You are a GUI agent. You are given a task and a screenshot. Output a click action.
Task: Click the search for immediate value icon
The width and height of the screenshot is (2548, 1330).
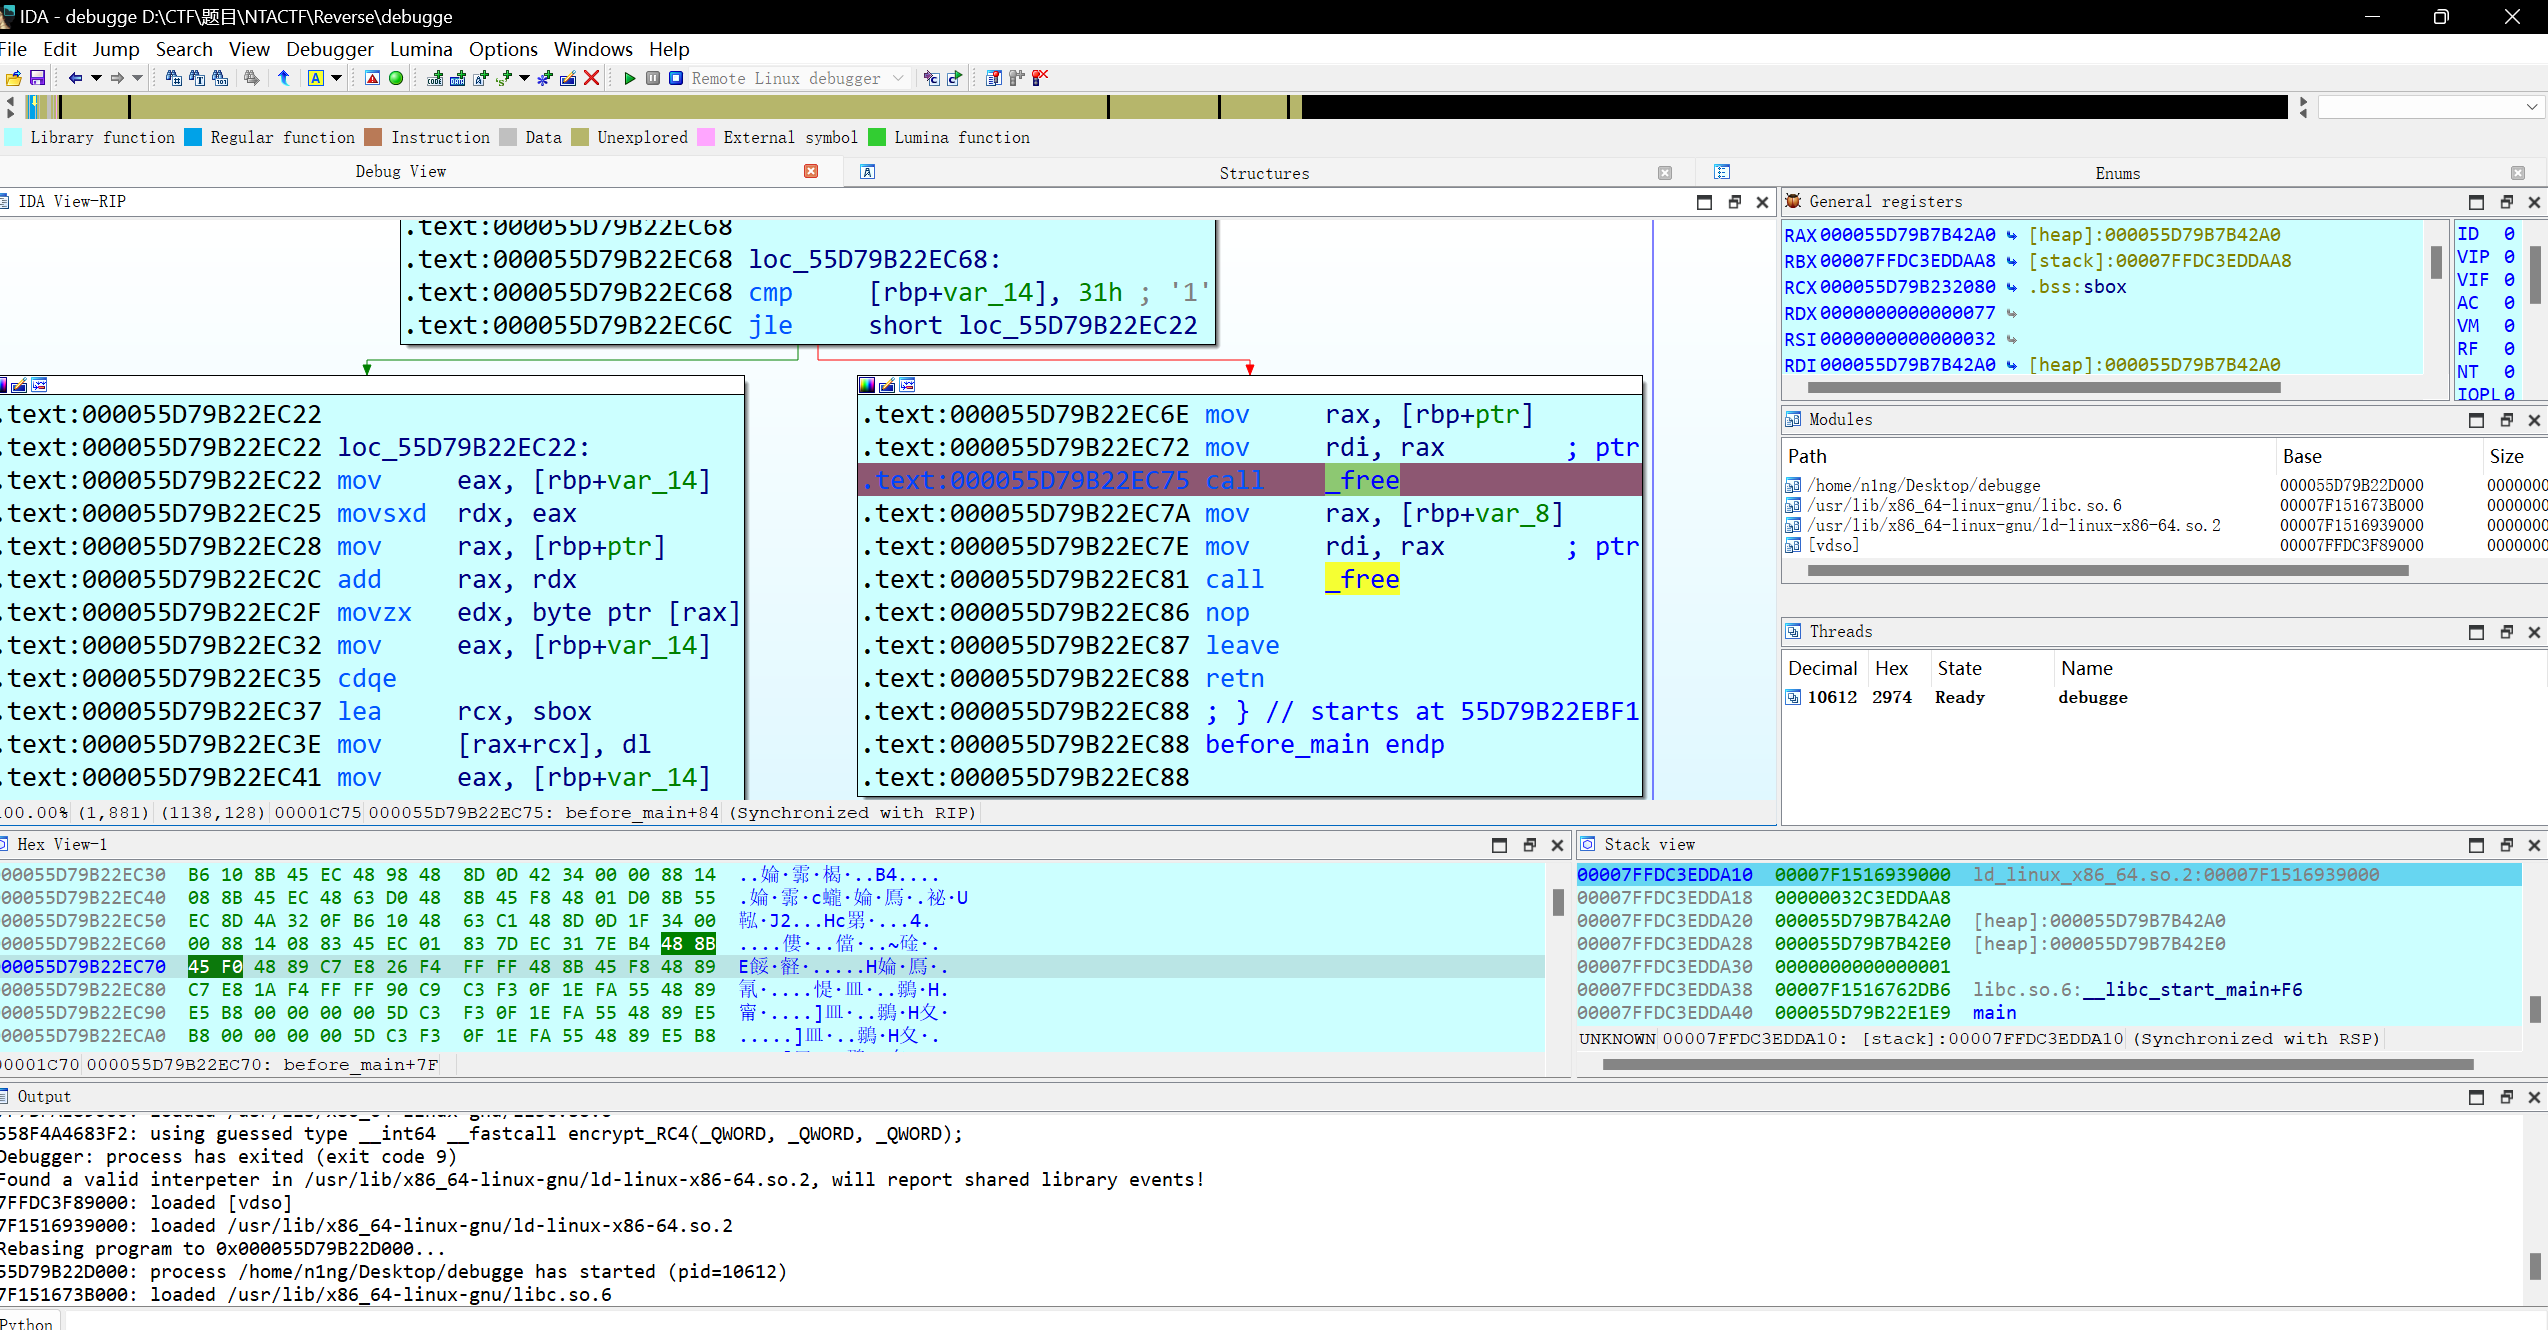[174, 78]
